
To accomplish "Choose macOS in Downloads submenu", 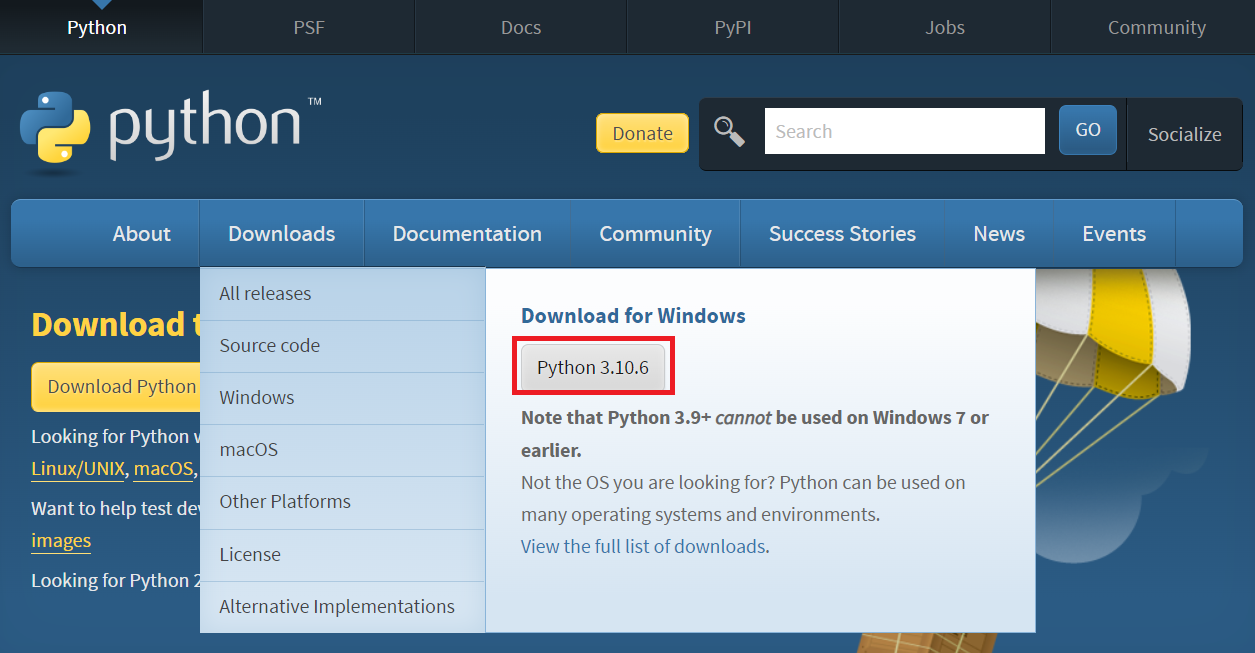I will click(x=342, y=450).
